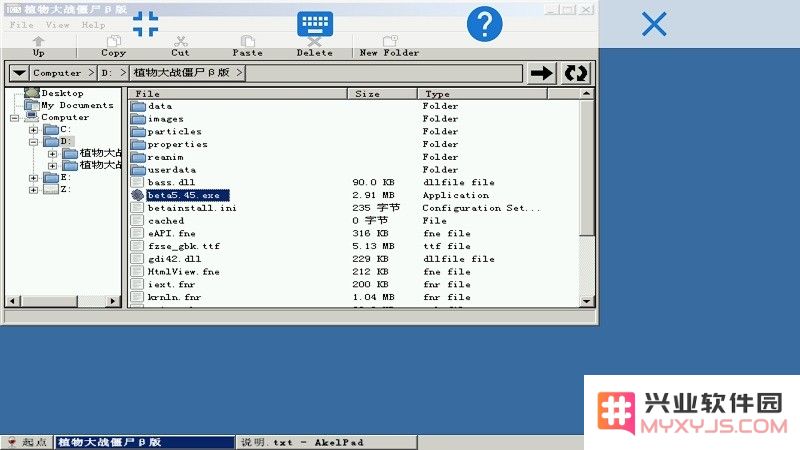The width and height of the screenshot is (800, 450).
Task: Expand the E: drive node
Action: tap(33, 178)
